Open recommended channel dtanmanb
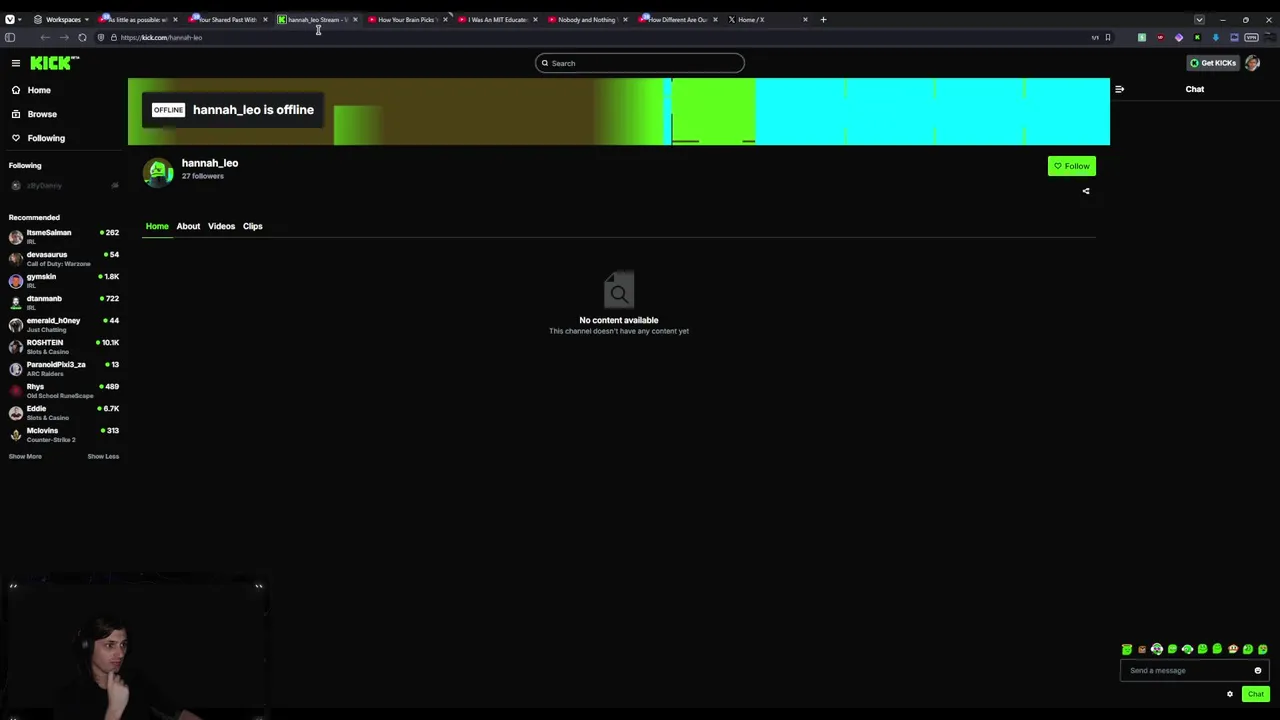Image resolution: width=1280 pixels, height=720 pixels. click(x=64, y=303)
